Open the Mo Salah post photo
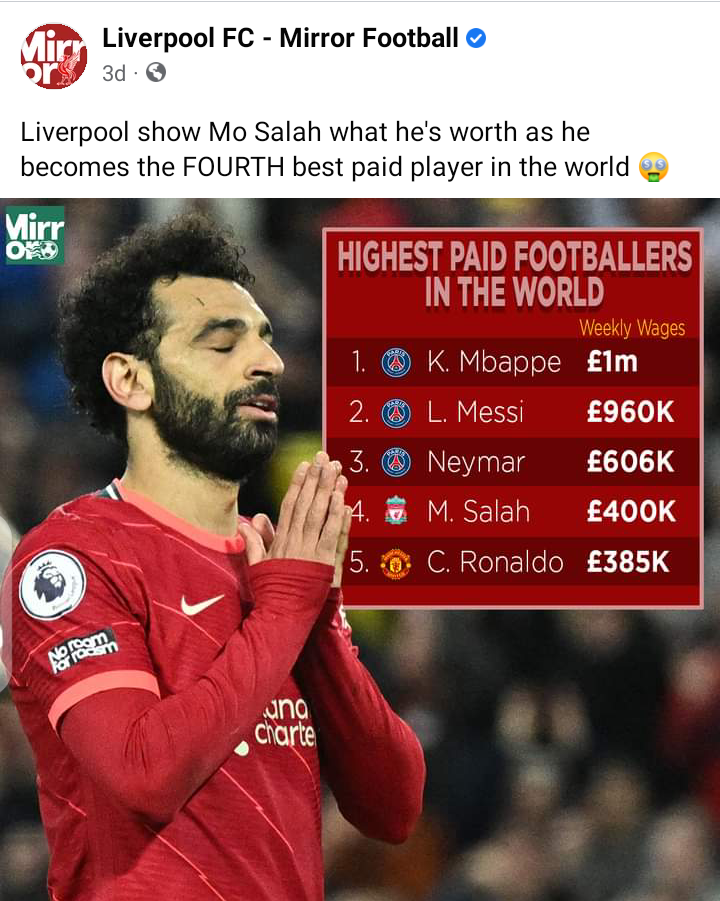720x901 pixels. point(360,549)
